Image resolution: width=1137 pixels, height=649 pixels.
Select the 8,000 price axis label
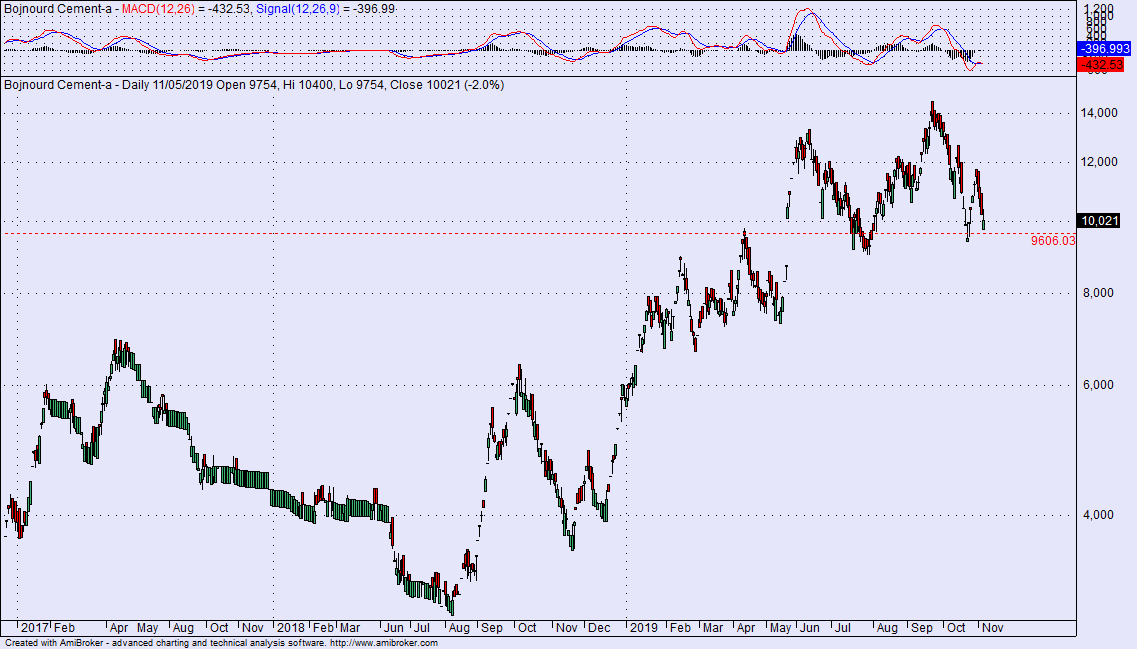pyautogui.click(x=1100, y=293)
